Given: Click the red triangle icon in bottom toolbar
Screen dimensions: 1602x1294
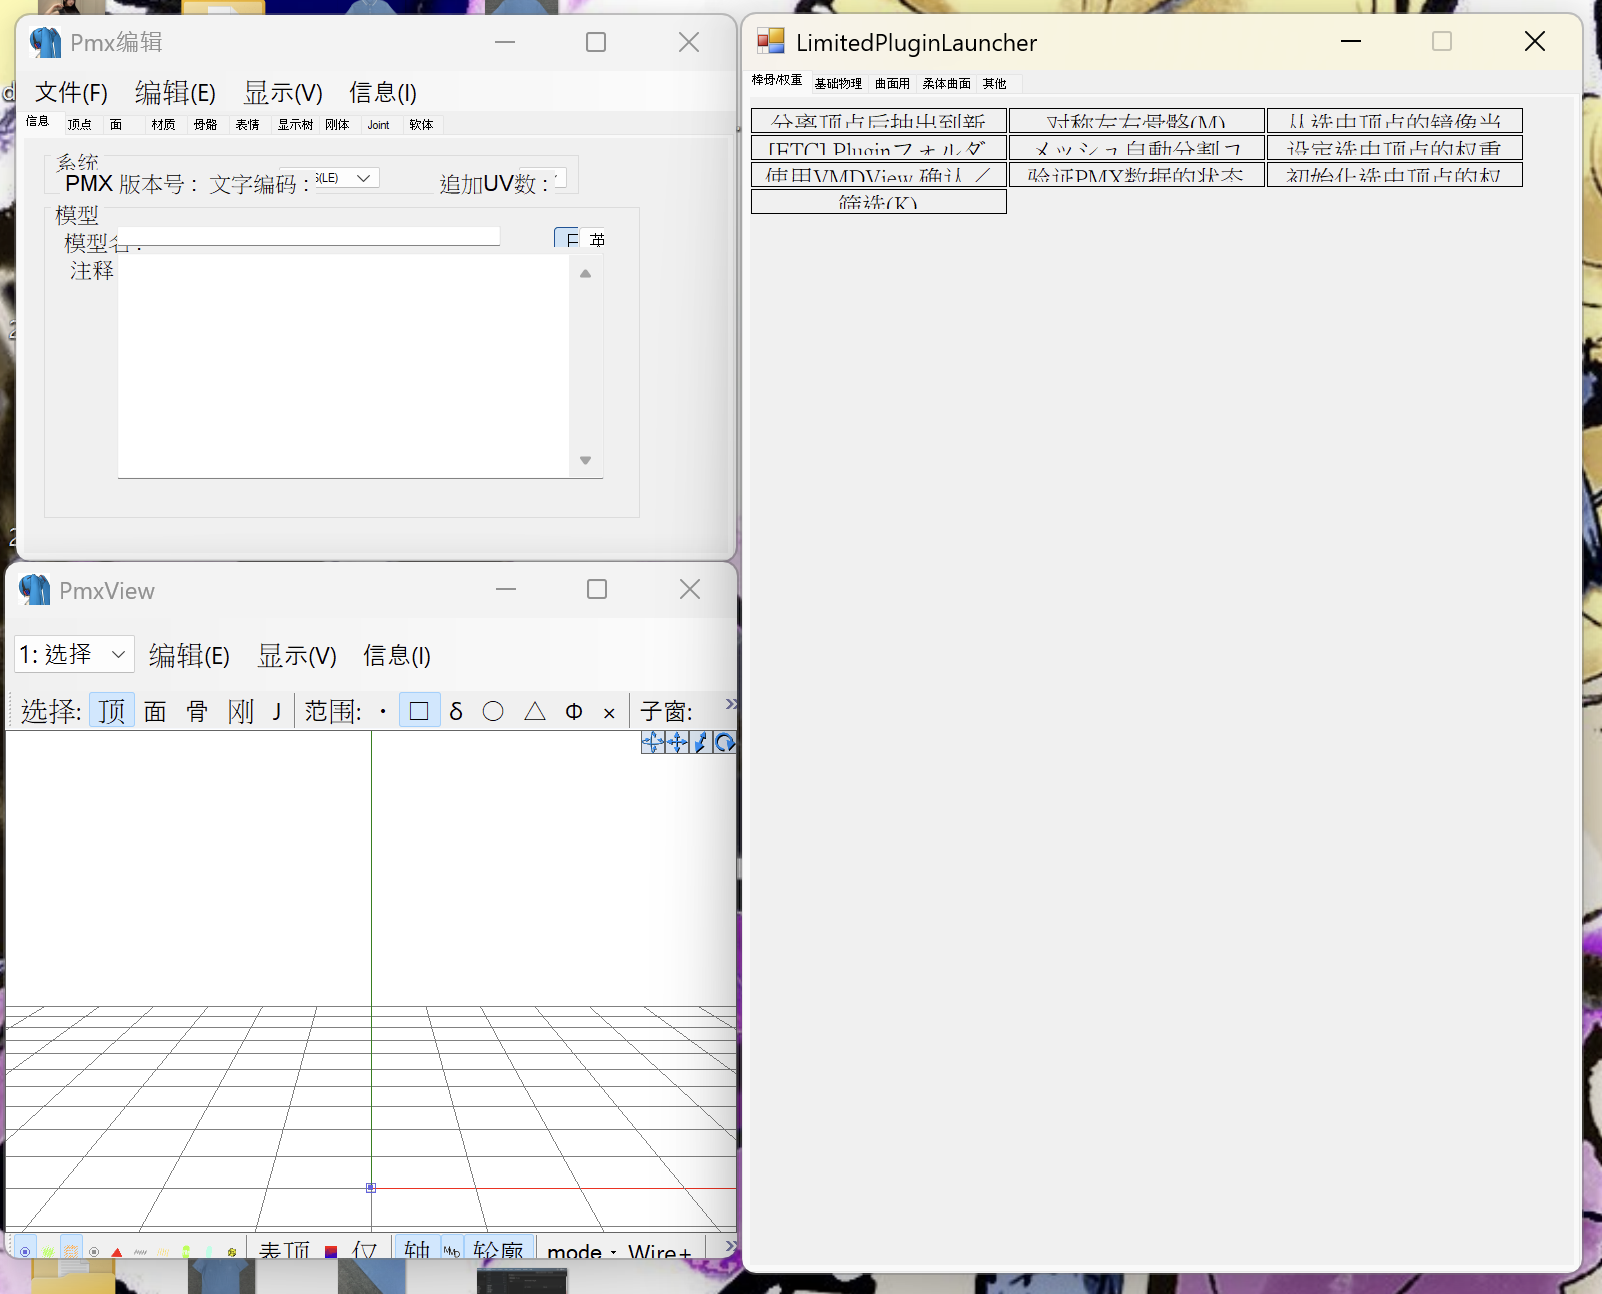Looking at the screenshot, I should point(117,1251).
